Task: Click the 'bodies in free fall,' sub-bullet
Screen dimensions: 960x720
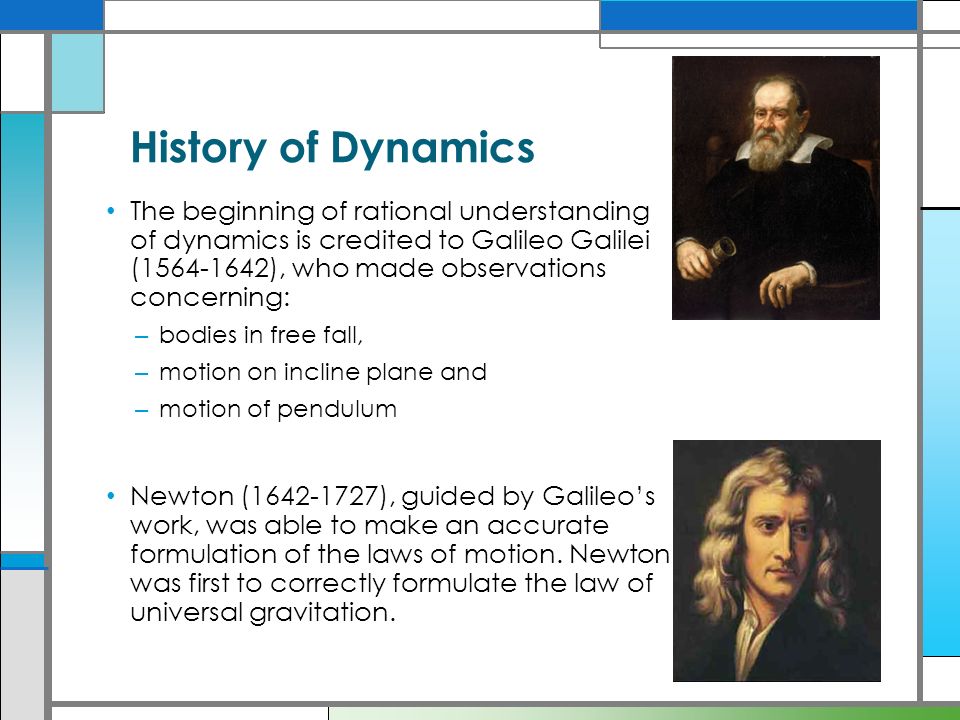Action: (x=261, y=336)
